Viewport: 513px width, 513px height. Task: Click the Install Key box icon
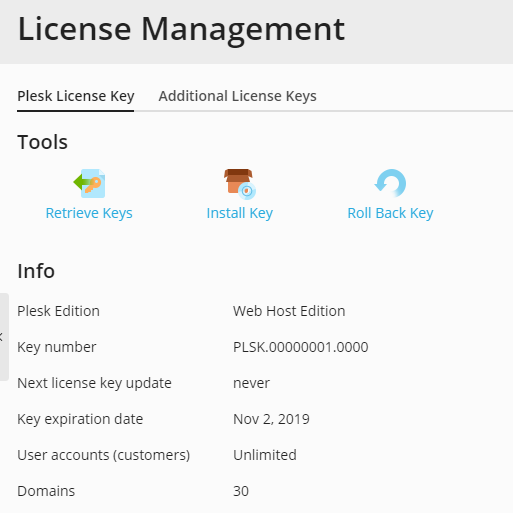[x=240, y=184]
